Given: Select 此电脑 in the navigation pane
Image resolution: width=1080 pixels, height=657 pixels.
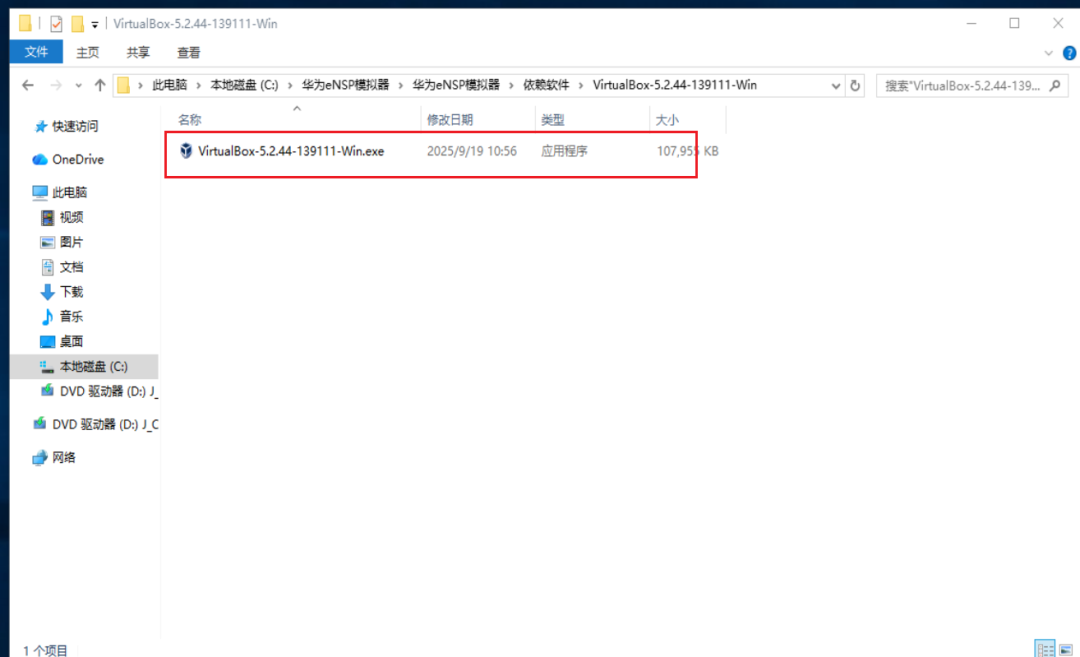Looking at the screenshot, I should (x=70, y=192).
